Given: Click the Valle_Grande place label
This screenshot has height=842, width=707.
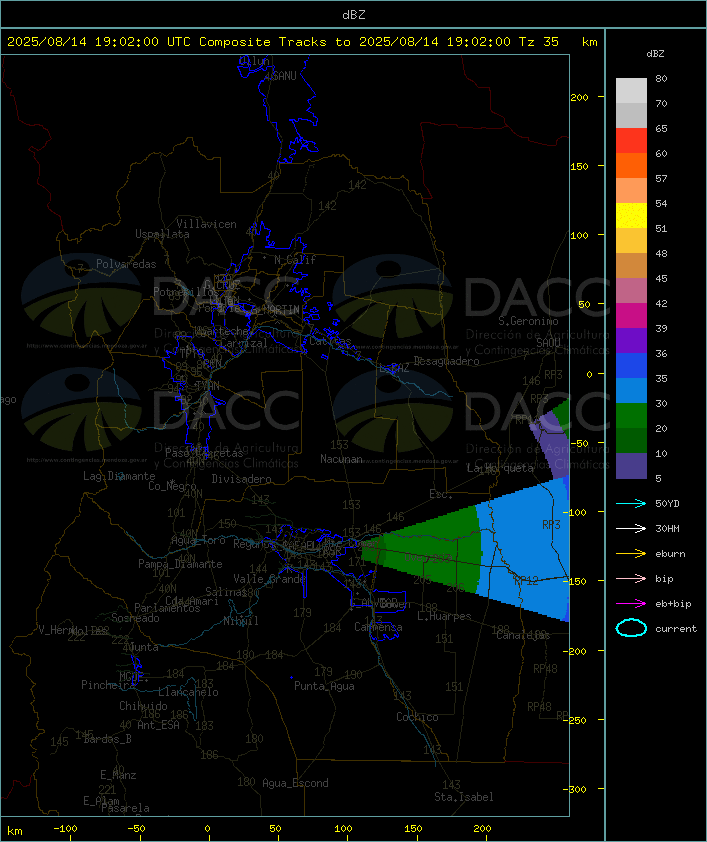Looking at the screenshot, I should click(270, 579).
